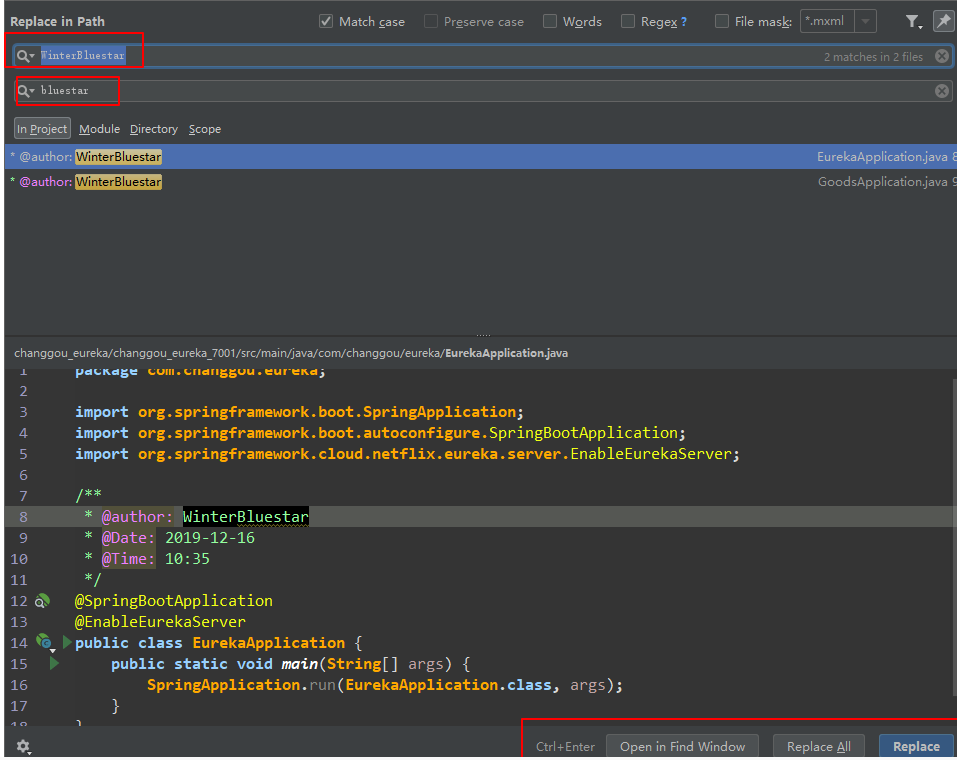Click Open in Find Window button
The image size is (957, 760).
682,746
